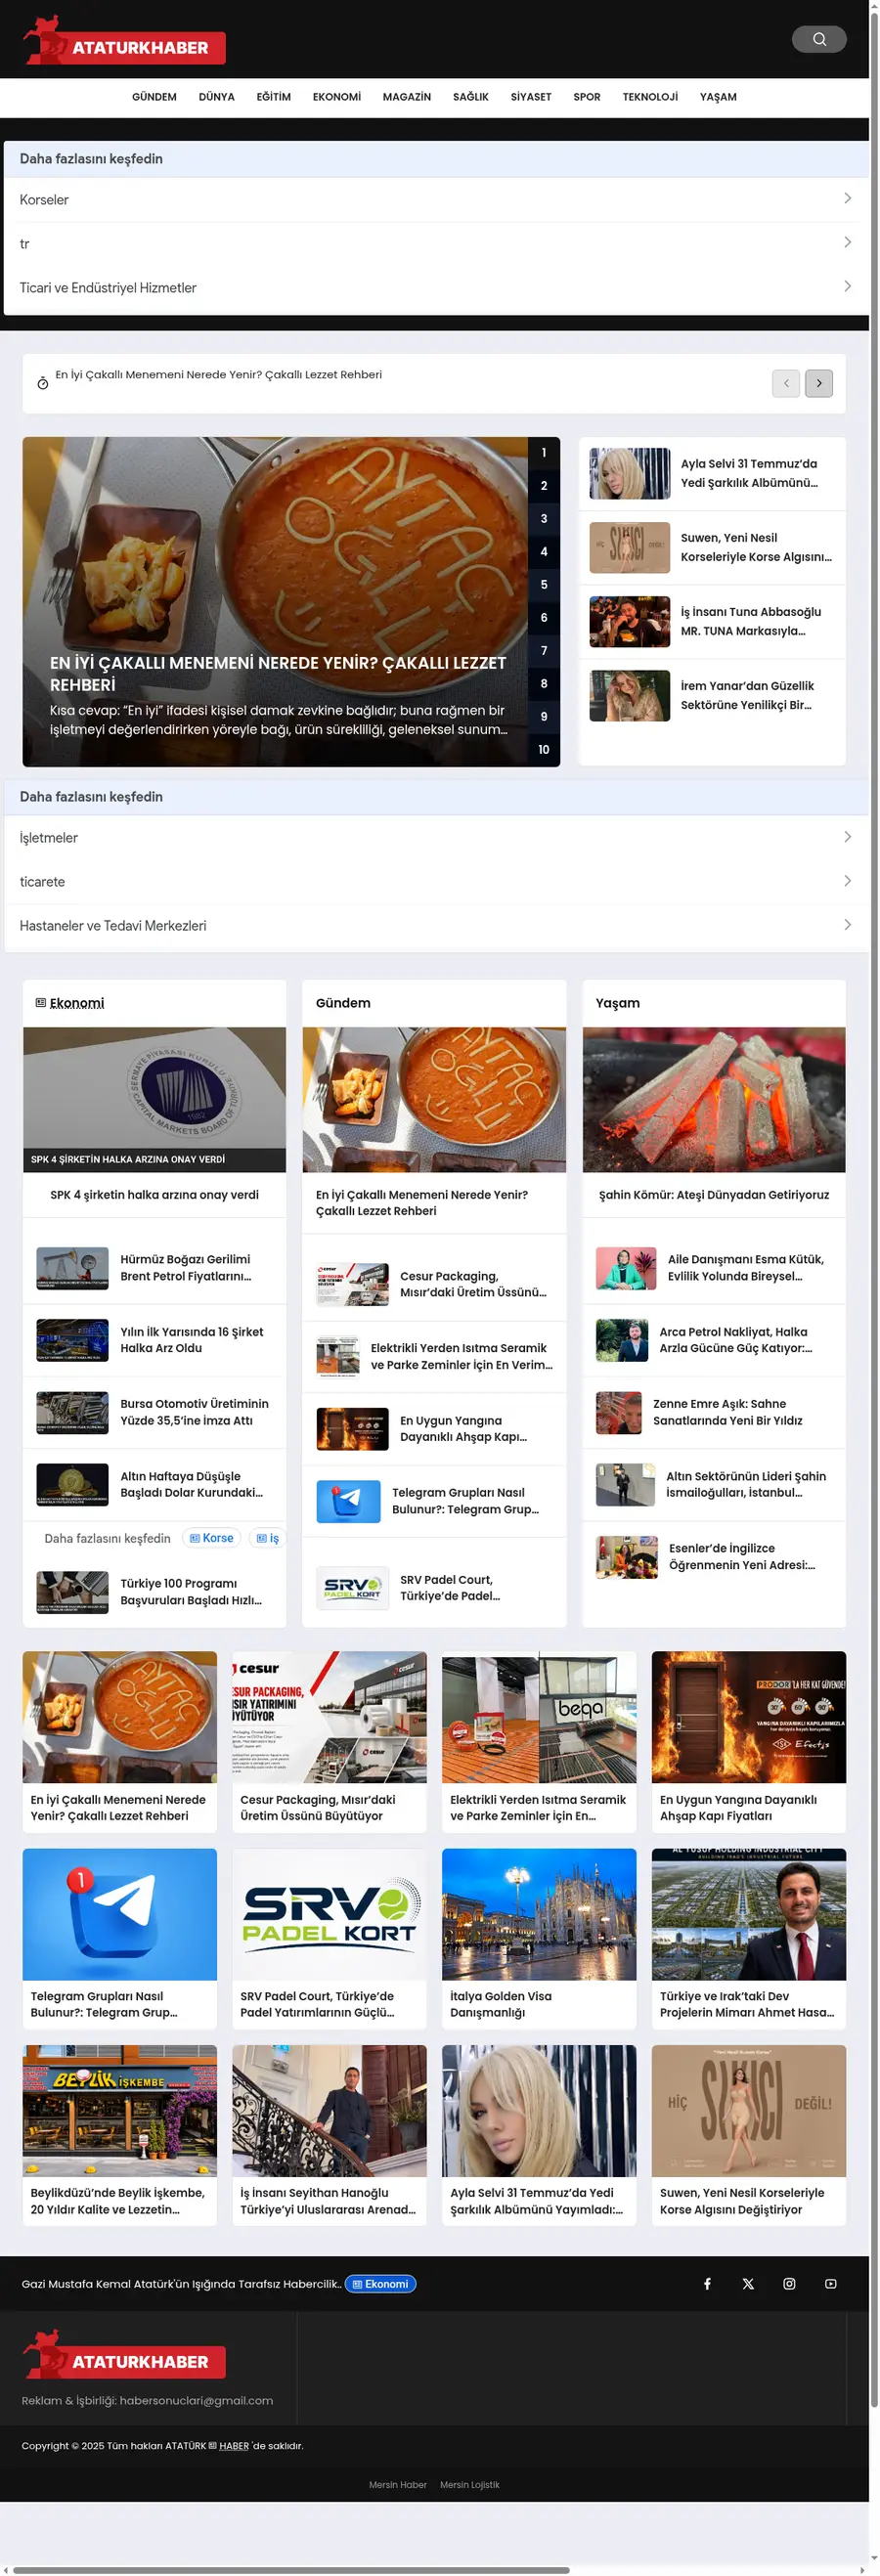Open the X (Twitter) icon in footer
This screenshot has height=2576, width=880.
tap(748, 2283)
